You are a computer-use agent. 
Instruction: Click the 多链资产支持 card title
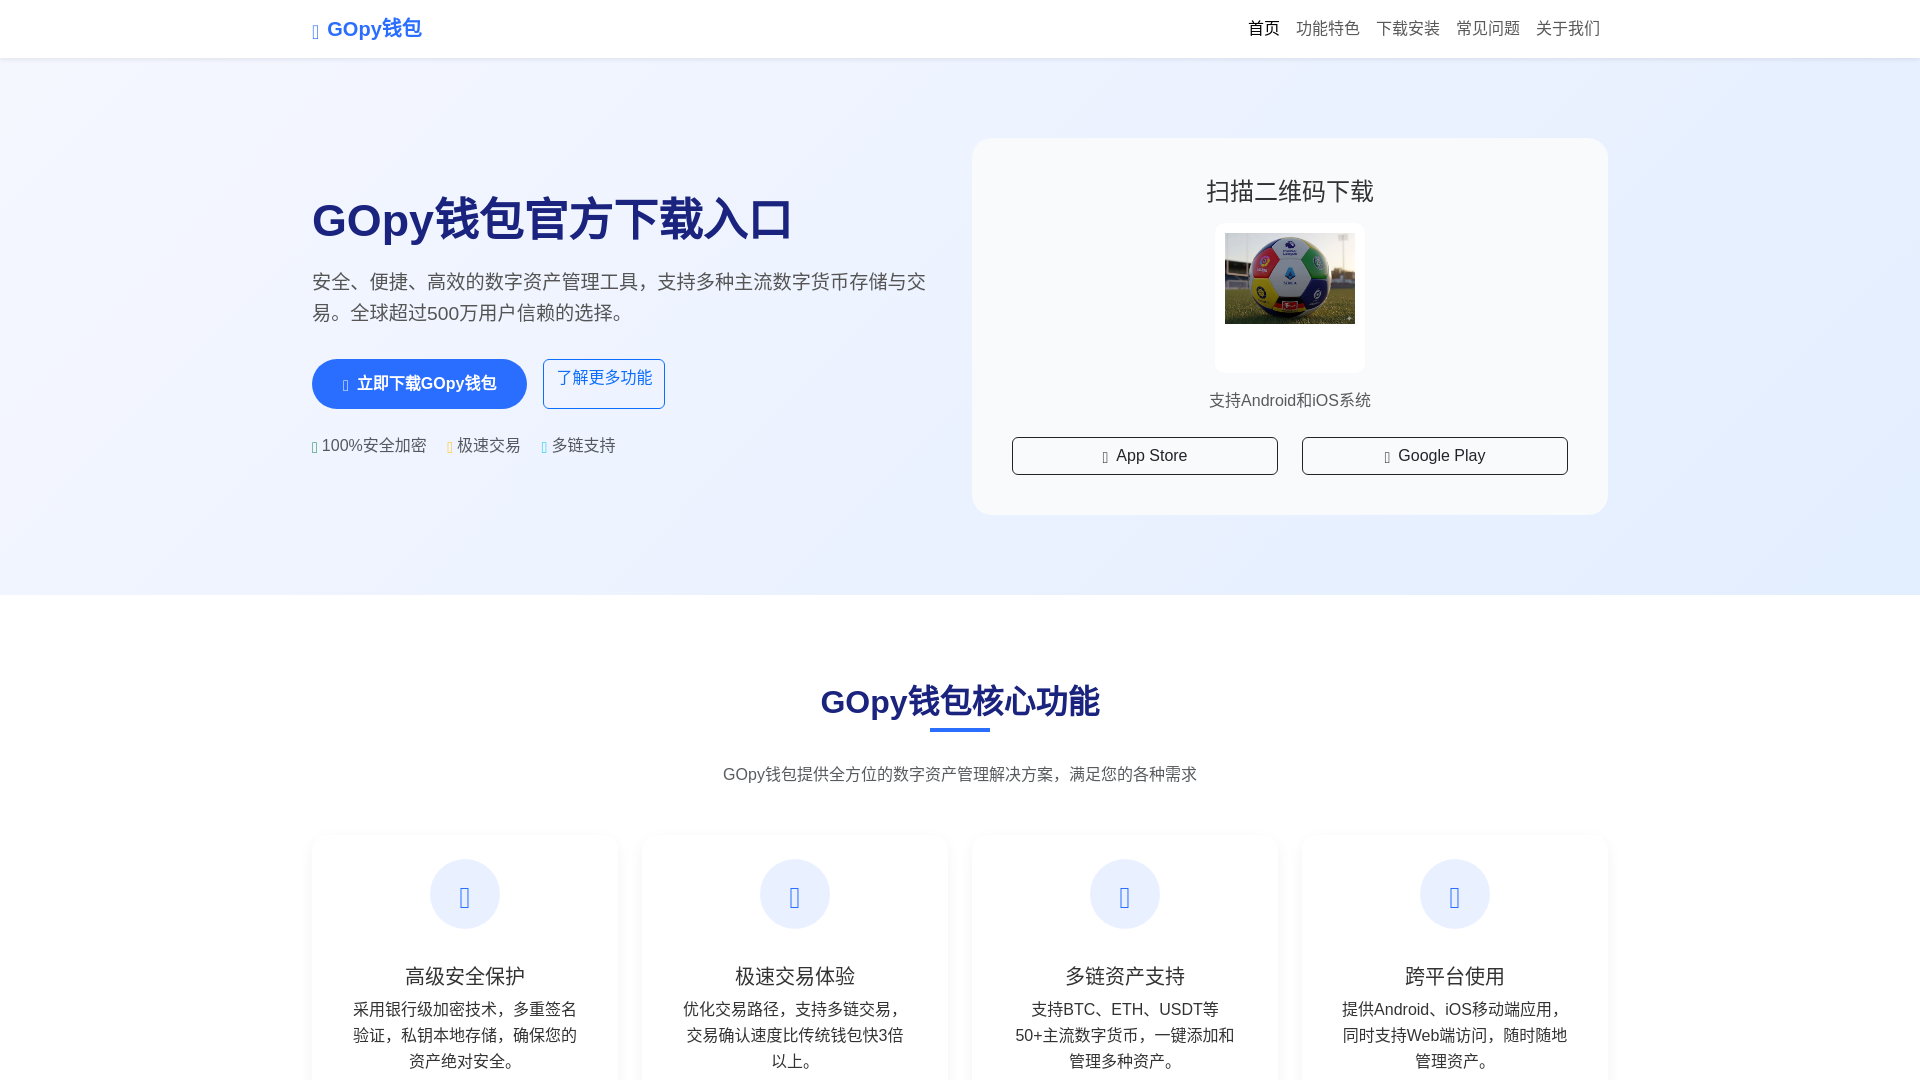pos(1125,976)
